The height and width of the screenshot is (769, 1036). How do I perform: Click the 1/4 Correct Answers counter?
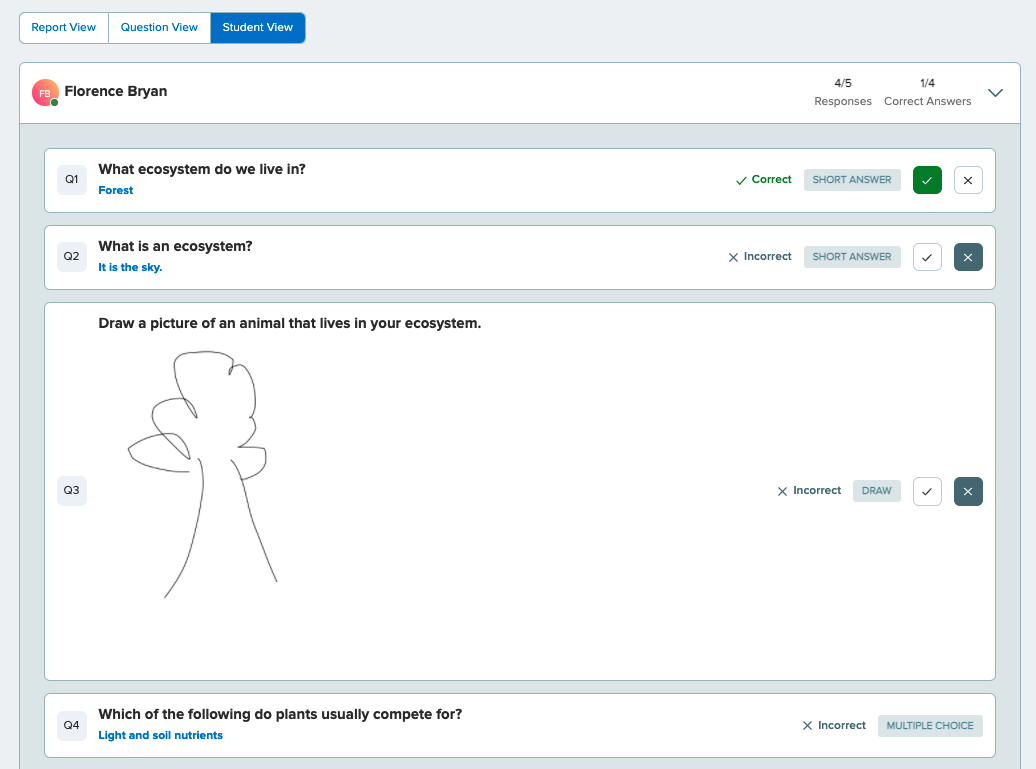pyautogui.click(x=926, y=92)
